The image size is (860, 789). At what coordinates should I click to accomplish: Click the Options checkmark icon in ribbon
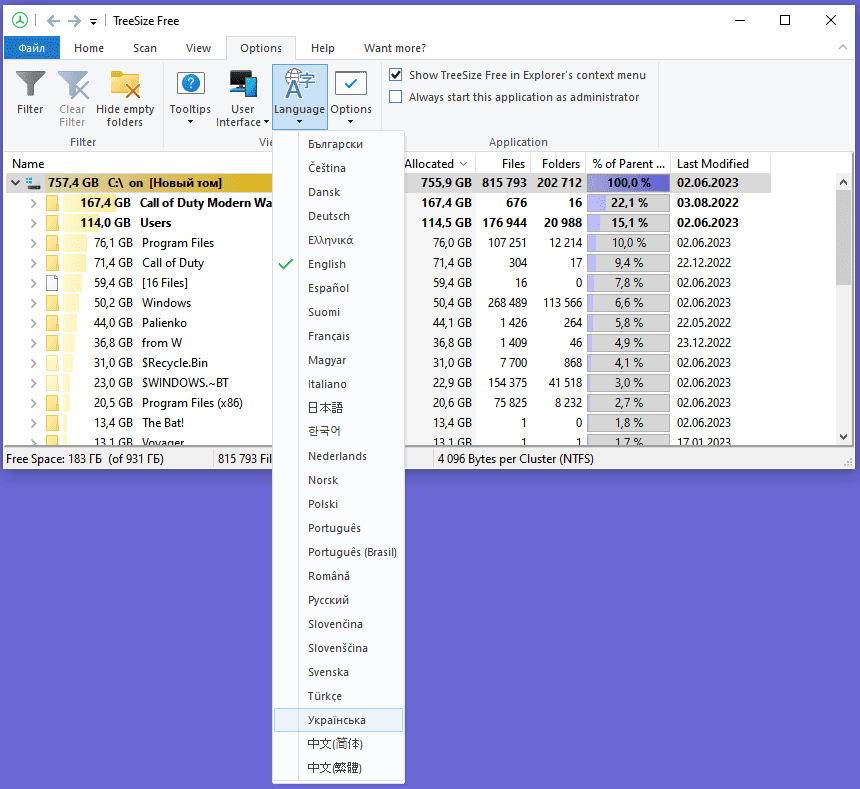(x=351, y=84)
